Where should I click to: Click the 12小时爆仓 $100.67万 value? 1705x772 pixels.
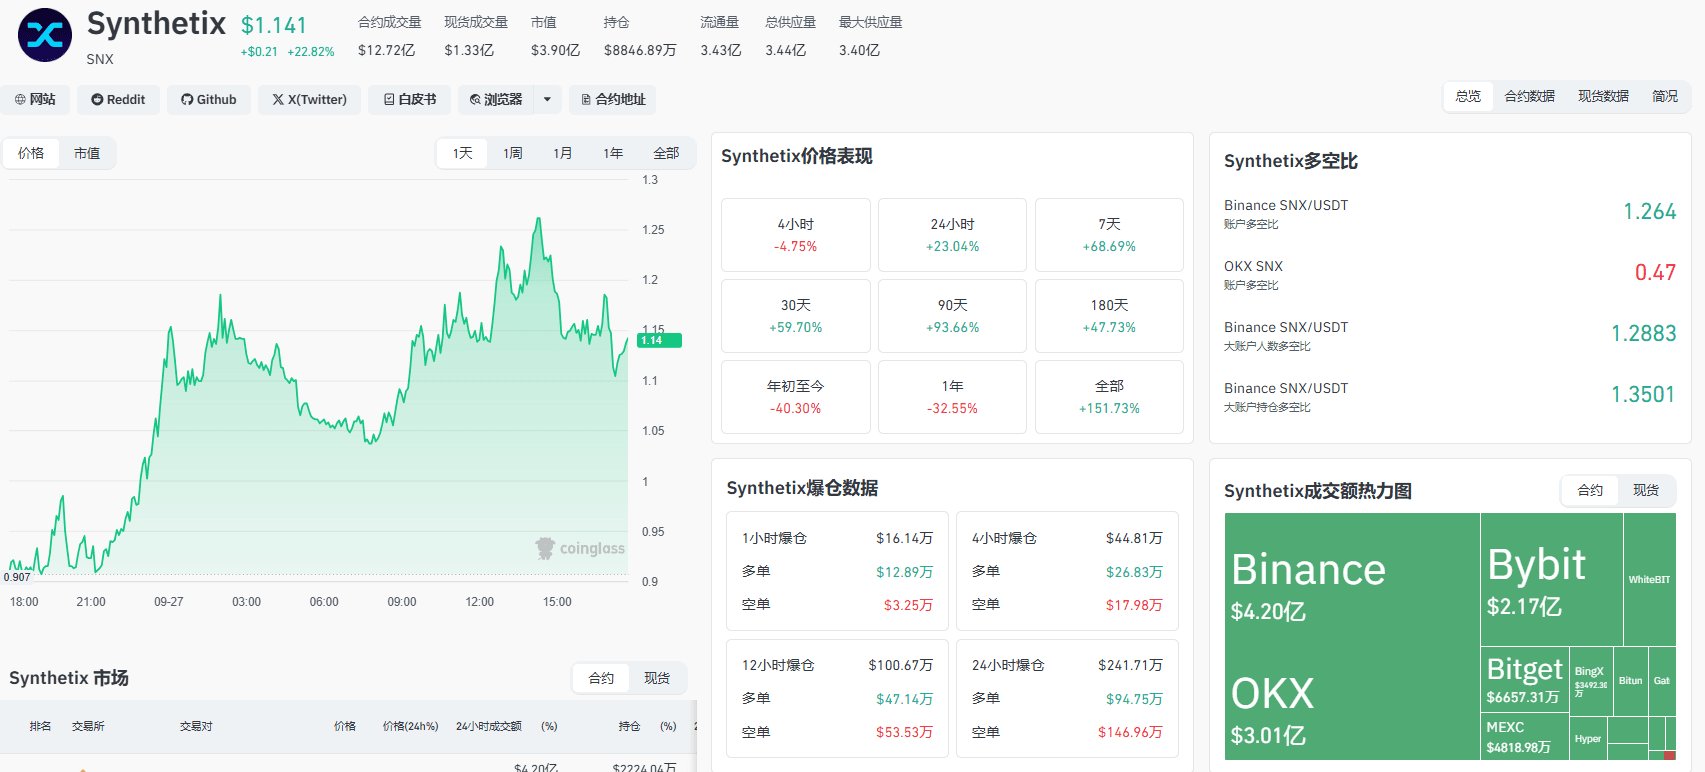[x=900, y=665]
